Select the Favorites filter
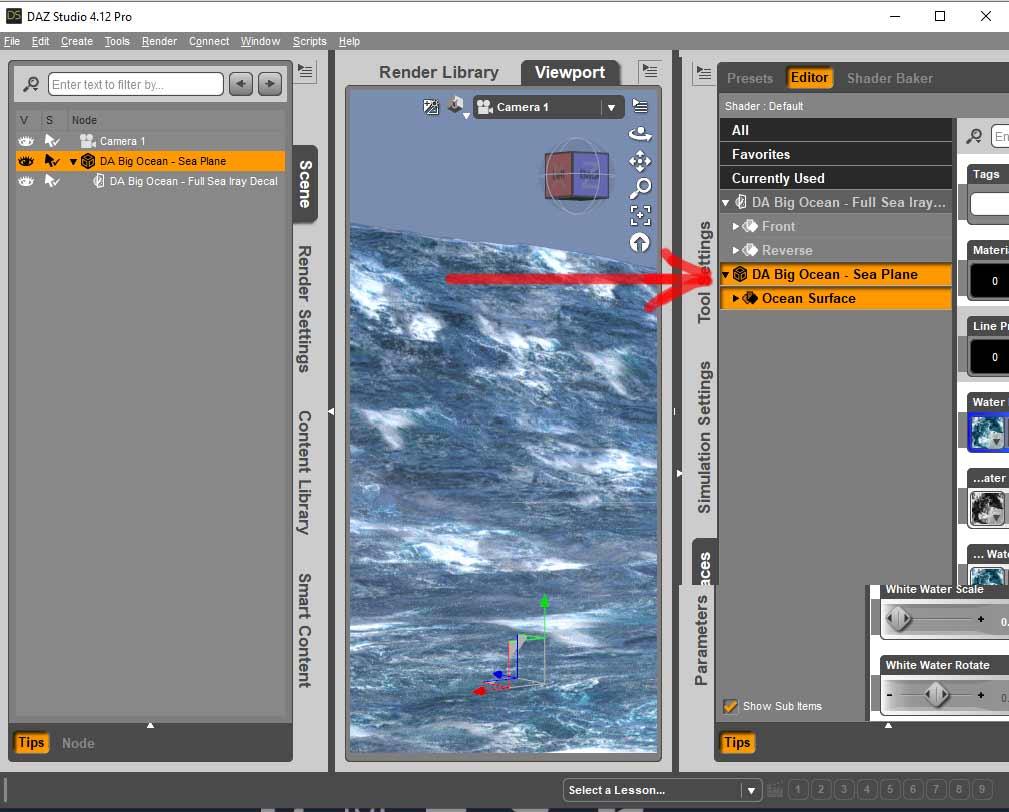 pos(835,154)
